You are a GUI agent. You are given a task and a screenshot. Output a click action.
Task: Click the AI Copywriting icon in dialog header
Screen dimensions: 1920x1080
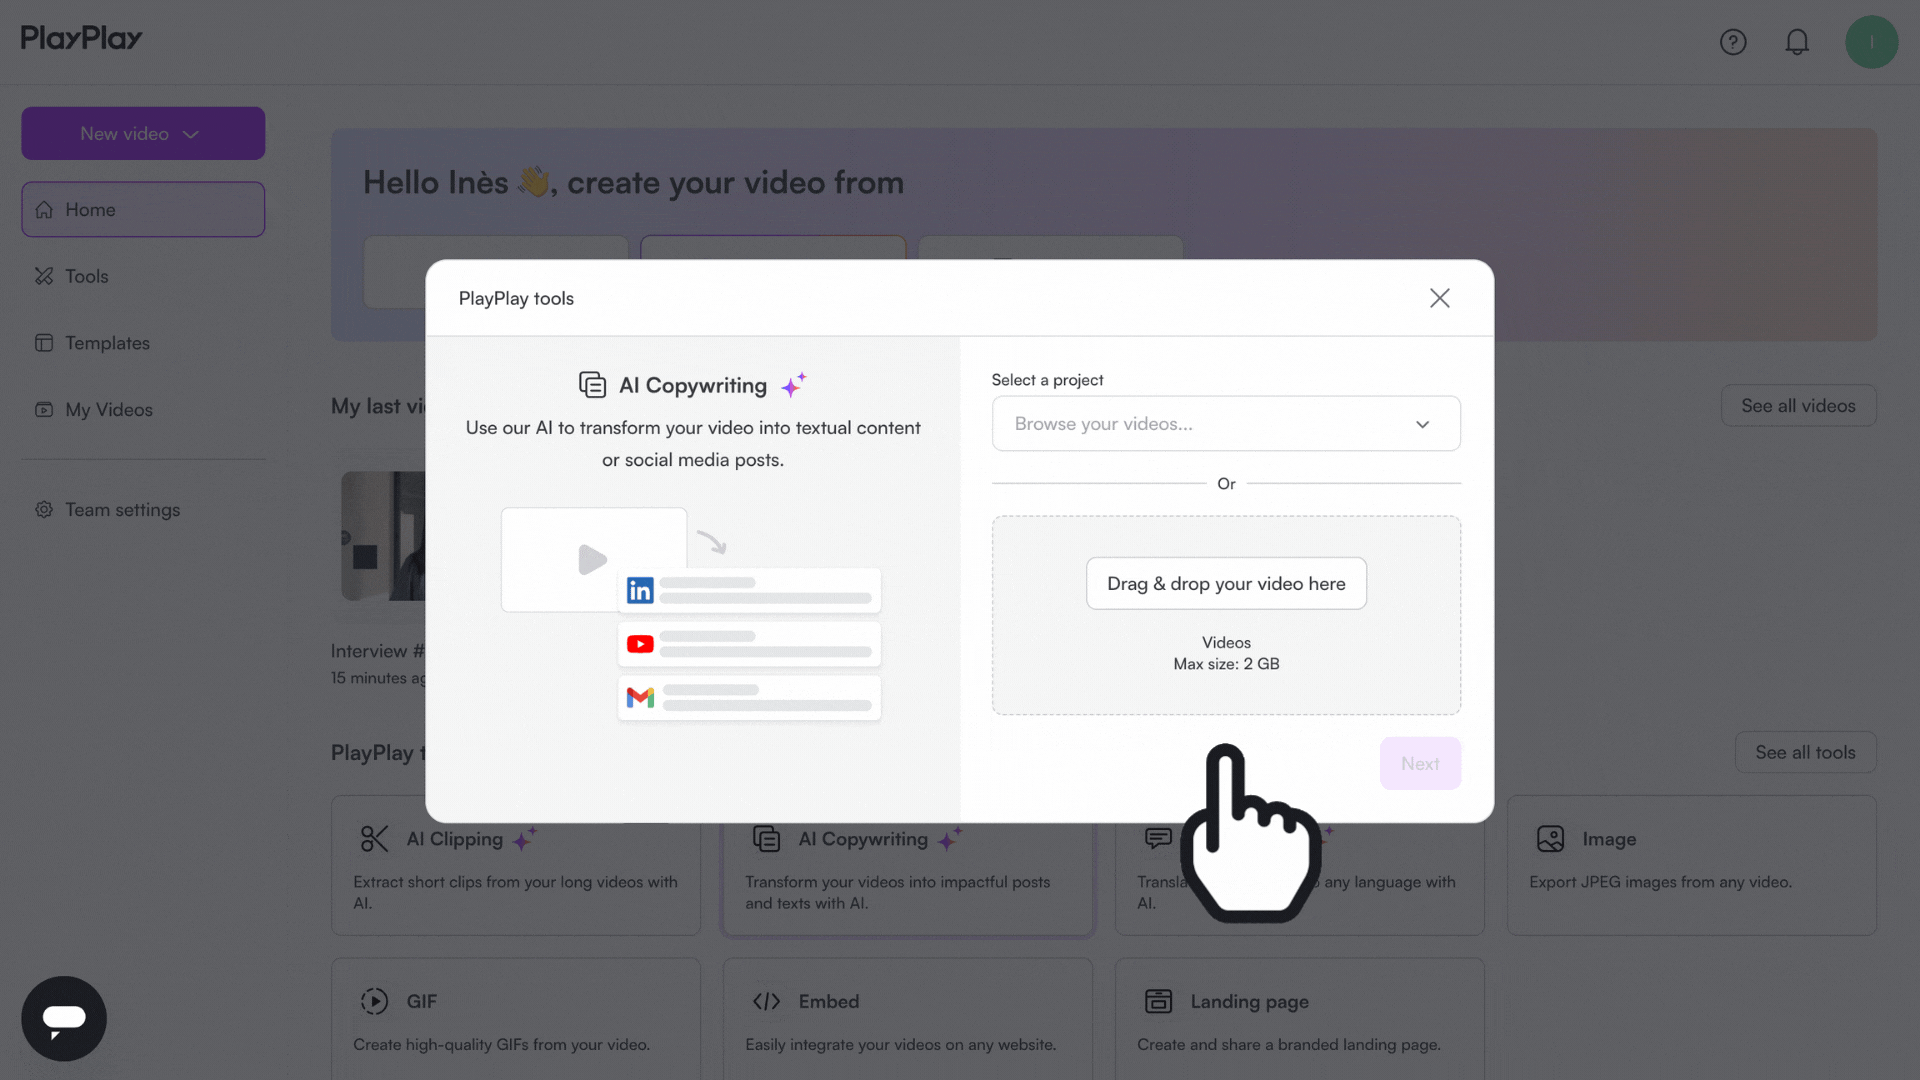(x=592, y=385)
